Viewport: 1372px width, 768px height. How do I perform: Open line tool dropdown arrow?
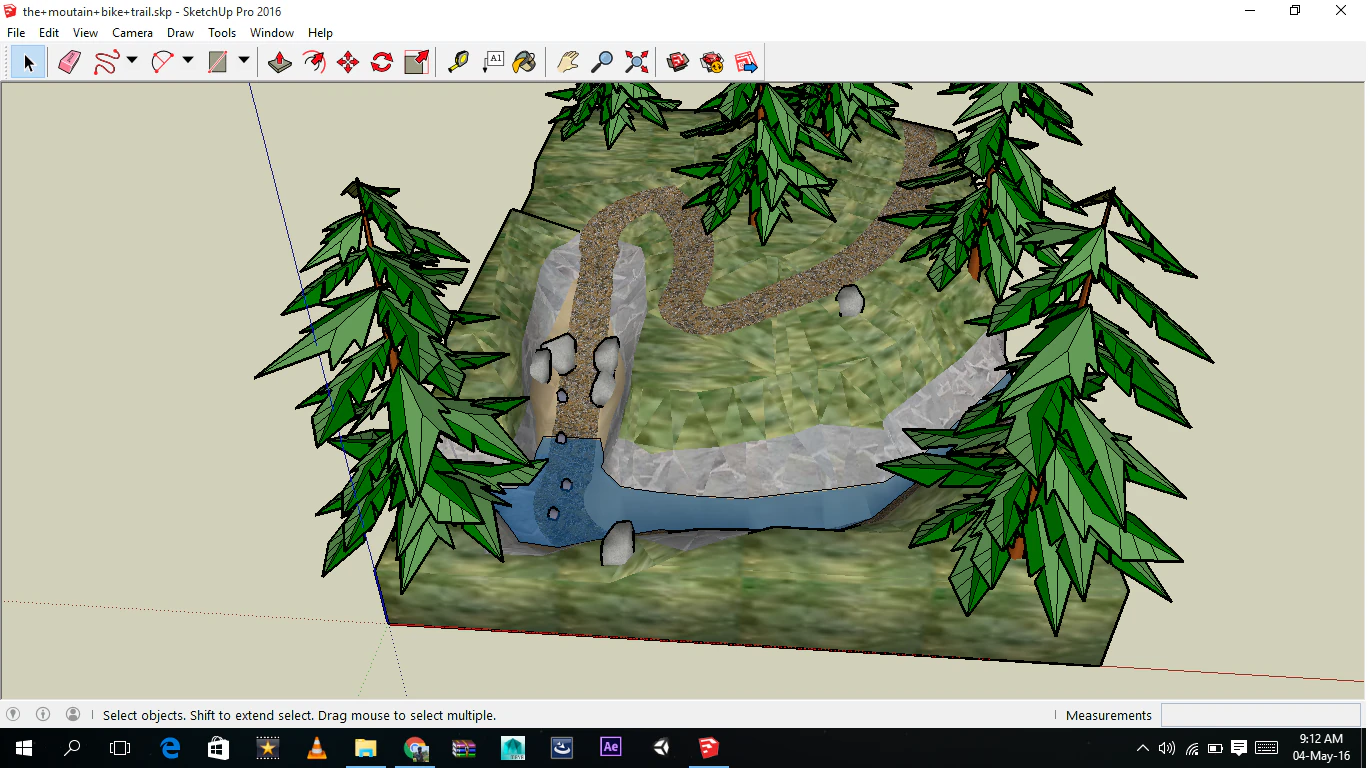click(x=132, y=62)
